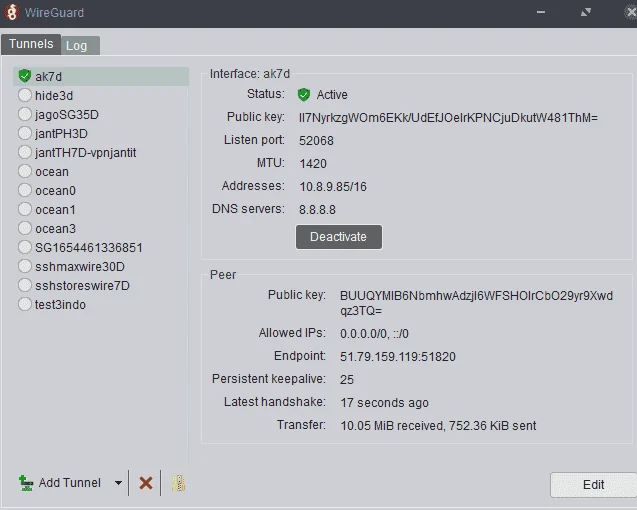Select the jagoSG35D tunnel name
Image resolution: width=637 pixels, height=510 pixels.
[x=67, y=115]
